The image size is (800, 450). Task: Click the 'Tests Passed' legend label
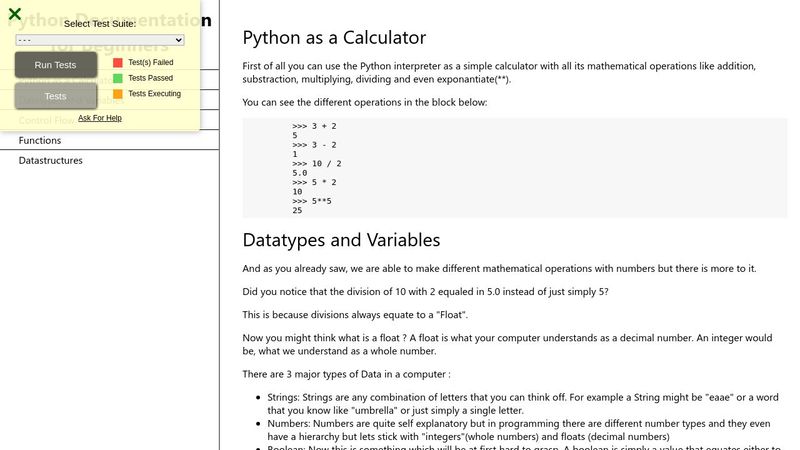150,78
